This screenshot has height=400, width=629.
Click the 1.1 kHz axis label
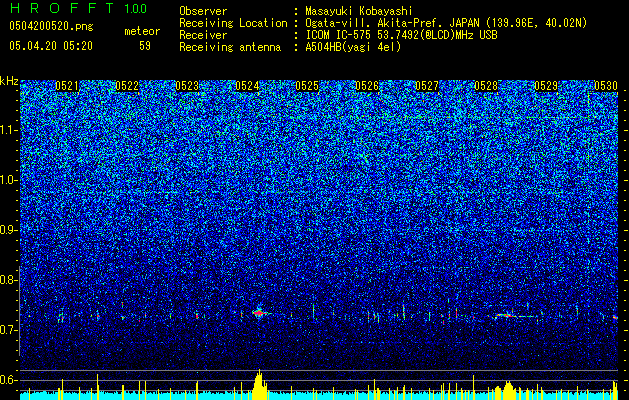9,130
